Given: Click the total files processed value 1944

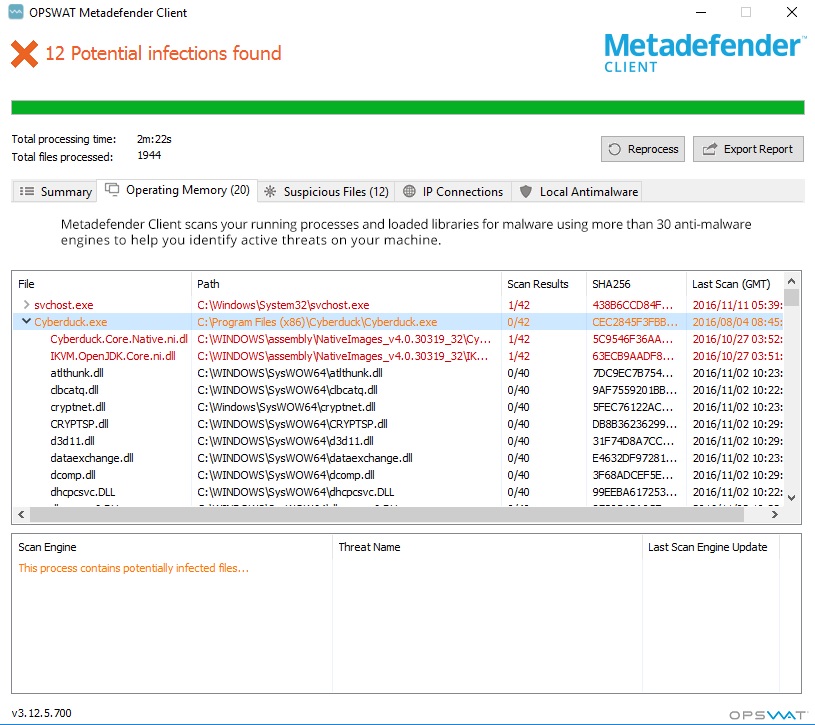Looking at the screenshot, I should click(x=149, y=155).
